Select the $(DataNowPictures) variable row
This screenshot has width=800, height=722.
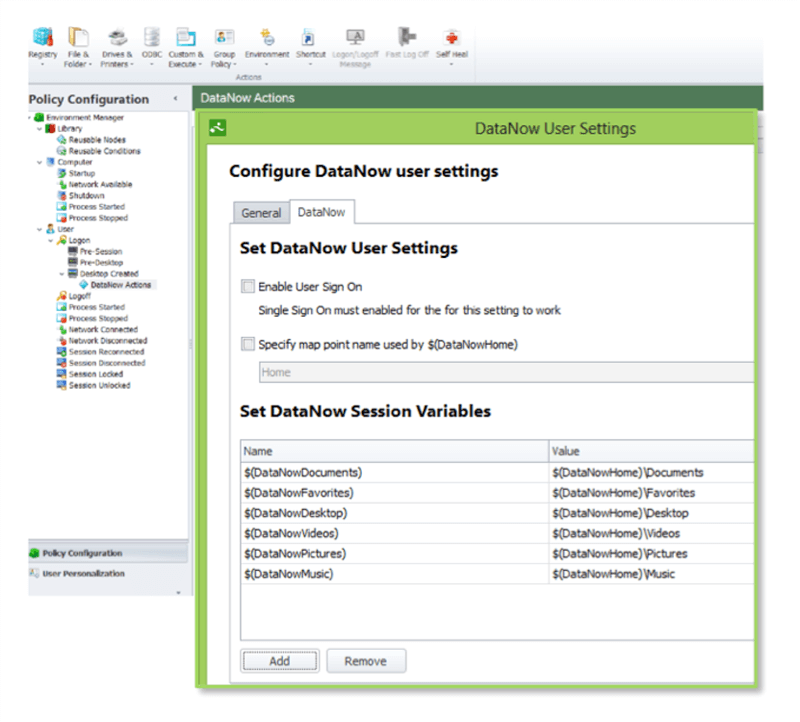tap(497, 554)
